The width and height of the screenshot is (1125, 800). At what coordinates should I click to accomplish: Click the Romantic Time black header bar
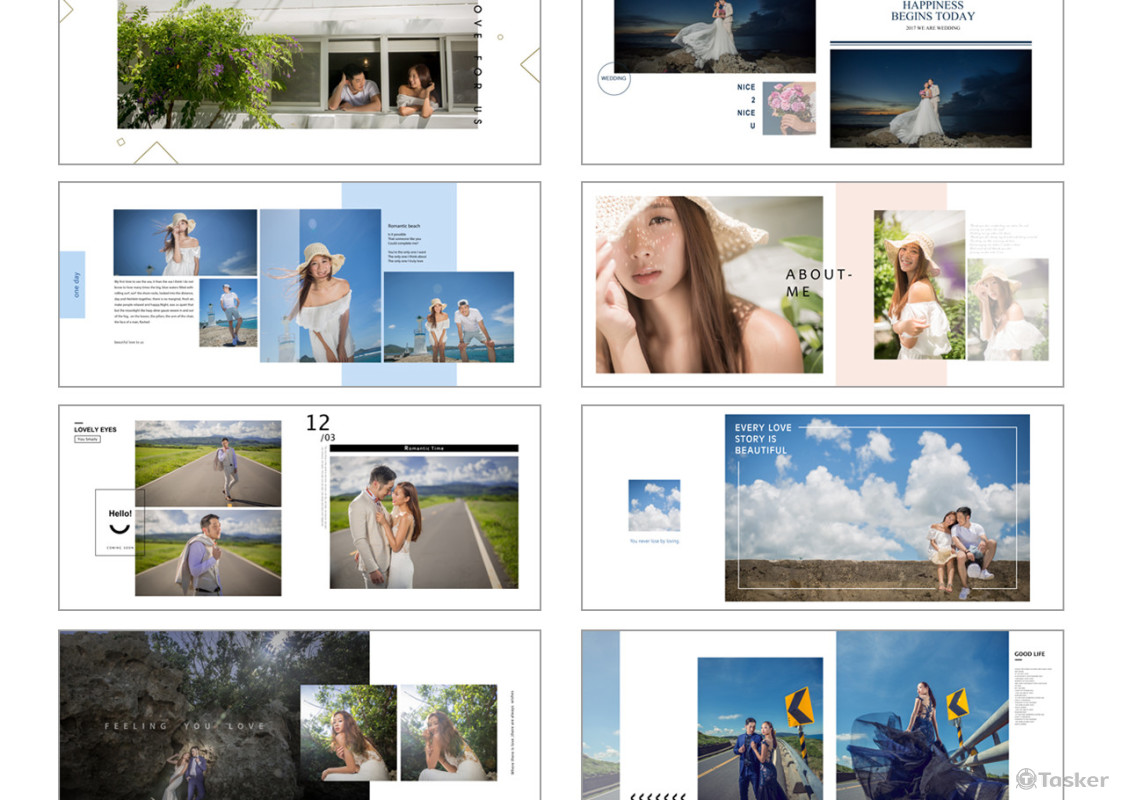(424, 449)
